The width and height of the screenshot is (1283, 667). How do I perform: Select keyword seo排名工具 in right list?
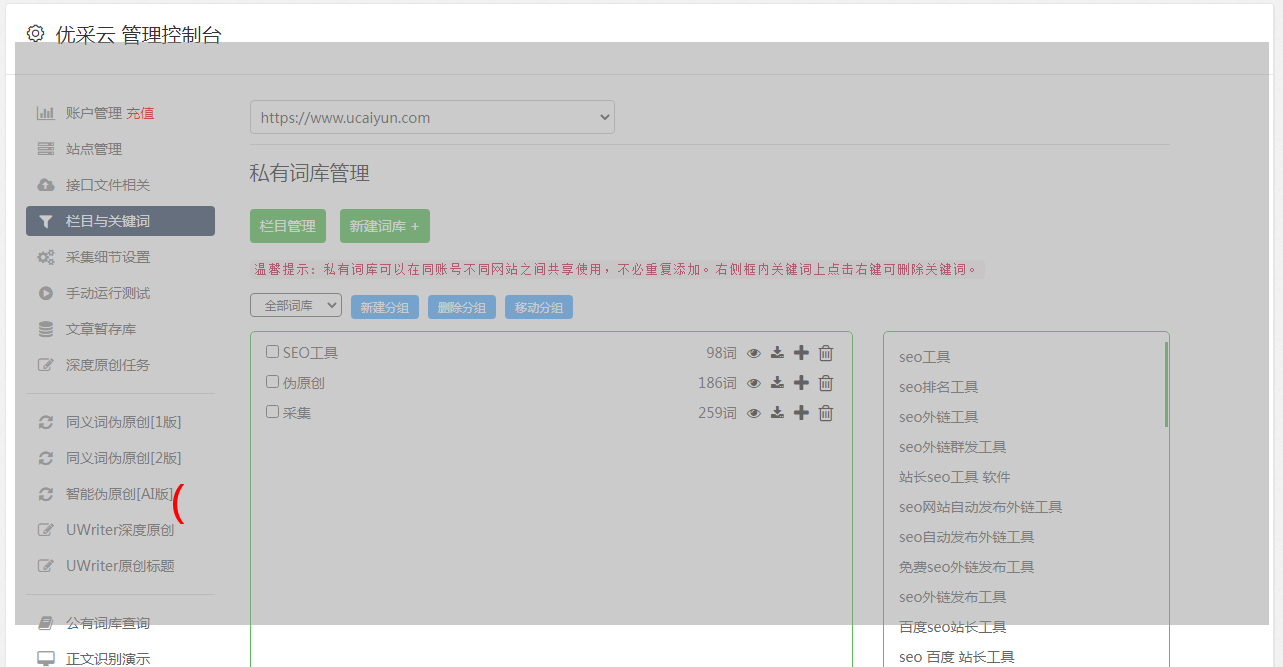pos(938,387)
